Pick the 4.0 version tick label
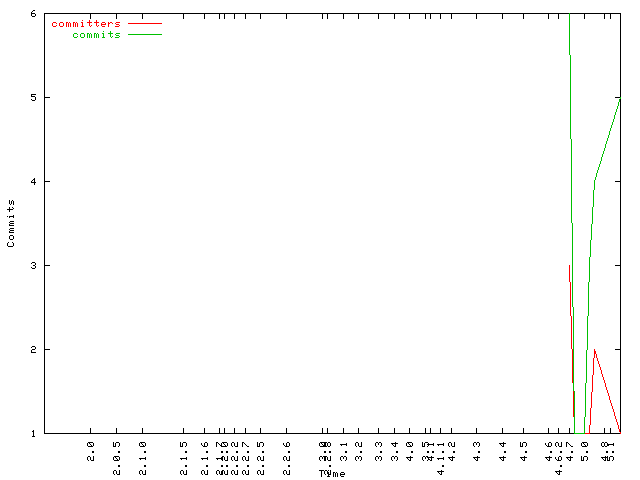The height and width of the screenshot is (480, 640). (409, 446)
